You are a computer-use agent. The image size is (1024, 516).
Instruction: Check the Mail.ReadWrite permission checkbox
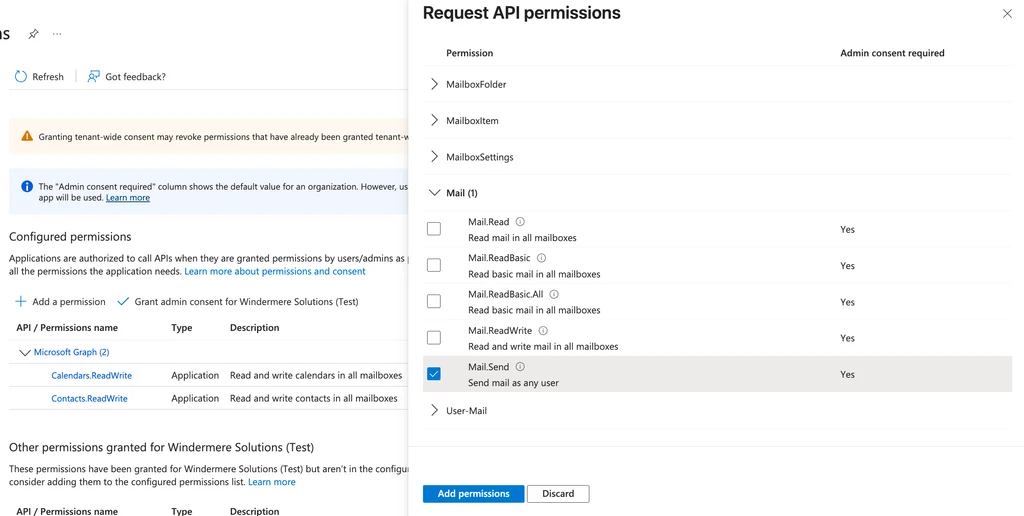coord(434,338)
